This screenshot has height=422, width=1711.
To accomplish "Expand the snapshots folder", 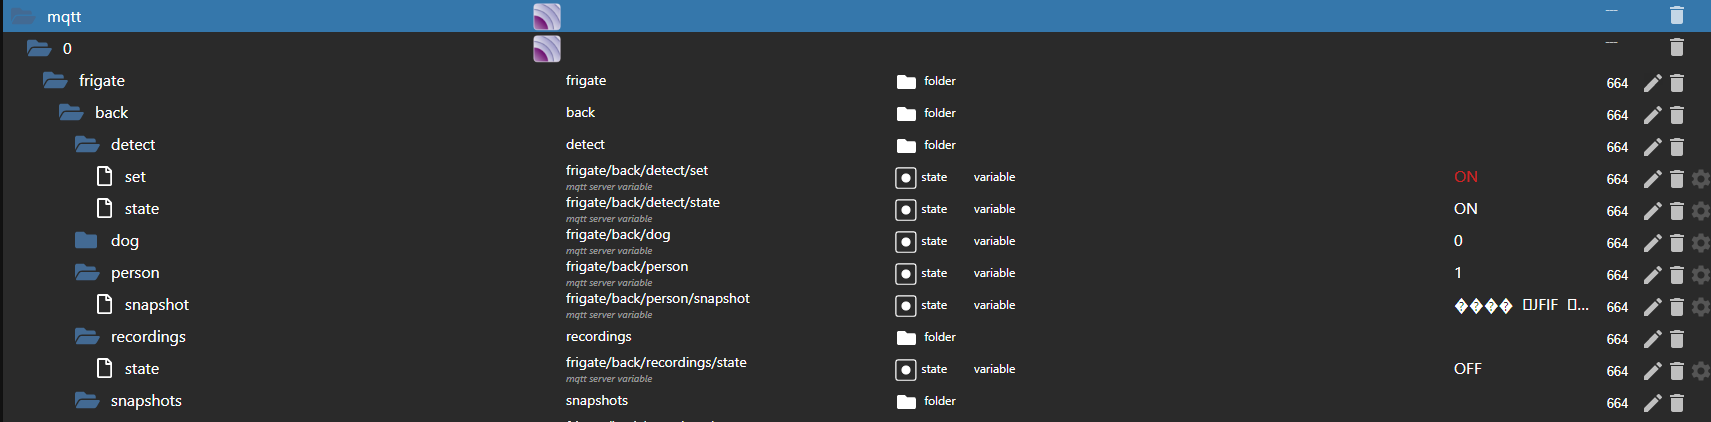I will 87,400.
